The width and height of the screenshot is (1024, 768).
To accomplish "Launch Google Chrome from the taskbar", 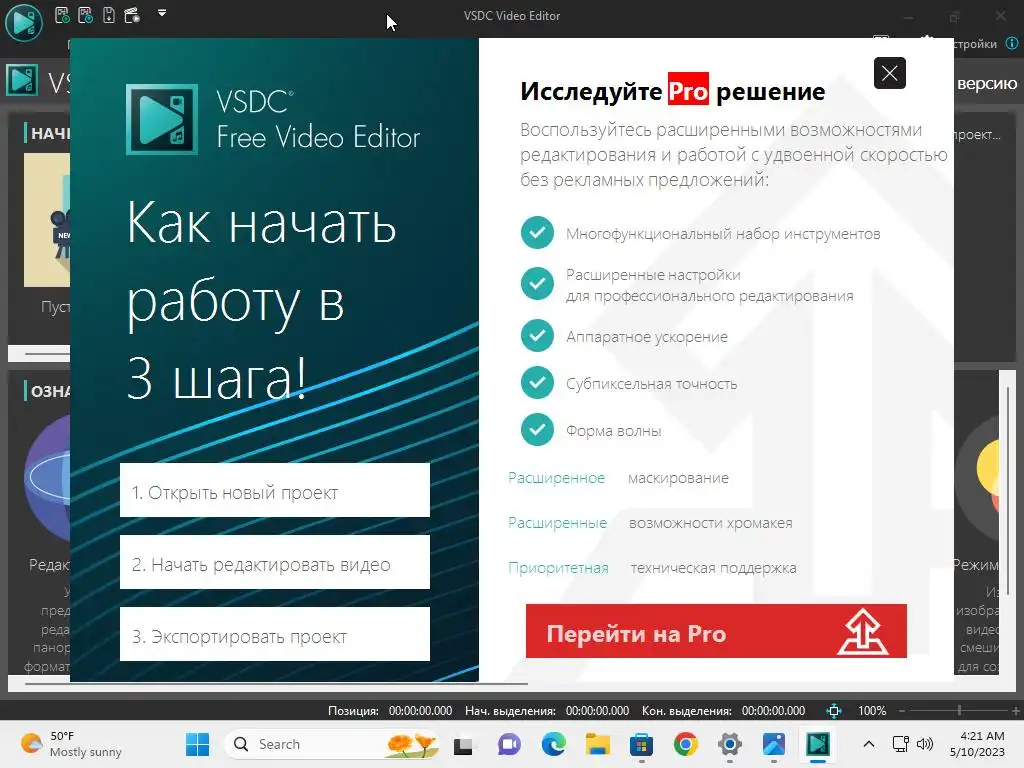I will (686, 744).
